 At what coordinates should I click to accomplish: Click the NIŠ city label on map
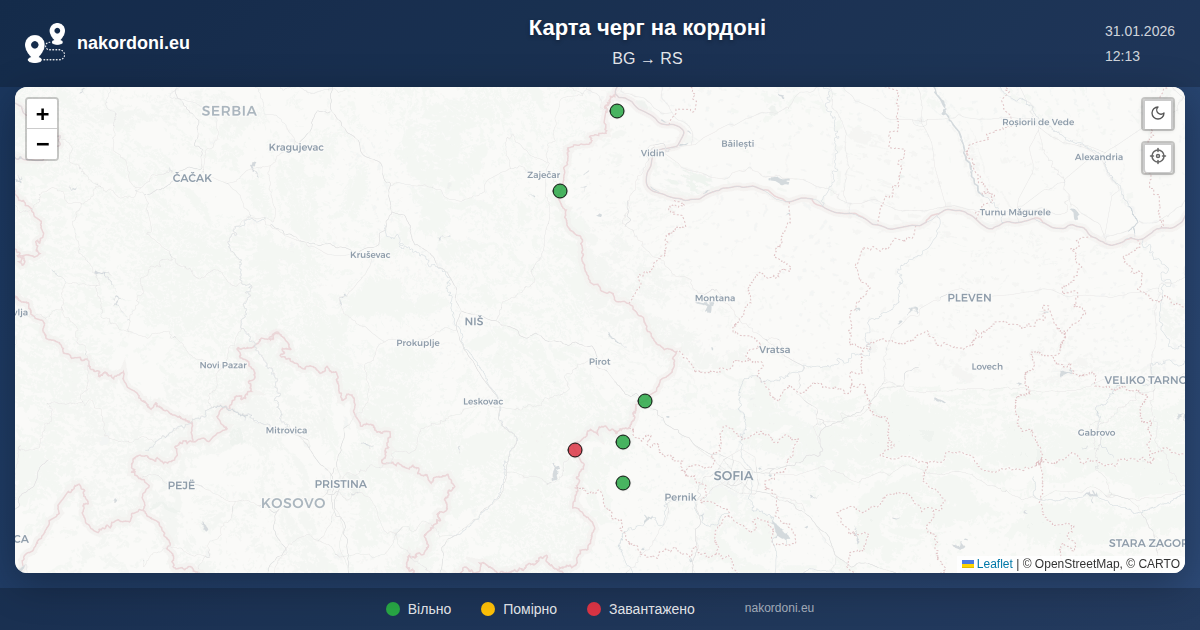474,321
